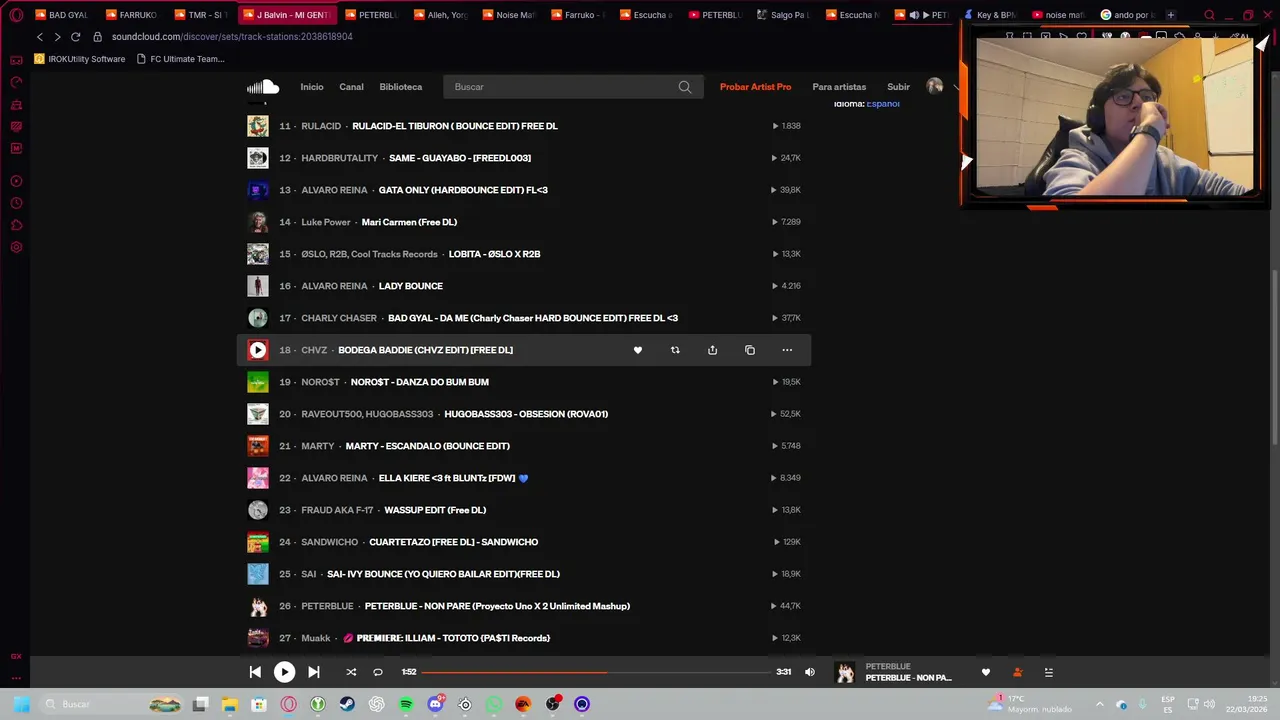Toggle shuffle in the player bar
This screenshot has width=1280, height=720.
point(351,672)
